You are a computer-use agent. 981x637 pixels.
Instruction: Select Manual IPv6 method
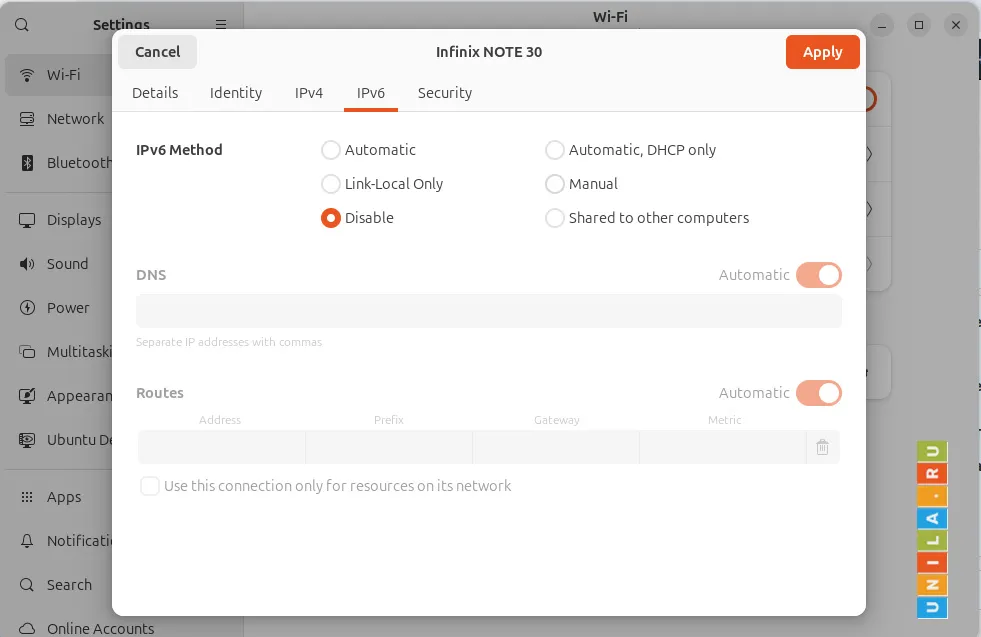point(555,184)
